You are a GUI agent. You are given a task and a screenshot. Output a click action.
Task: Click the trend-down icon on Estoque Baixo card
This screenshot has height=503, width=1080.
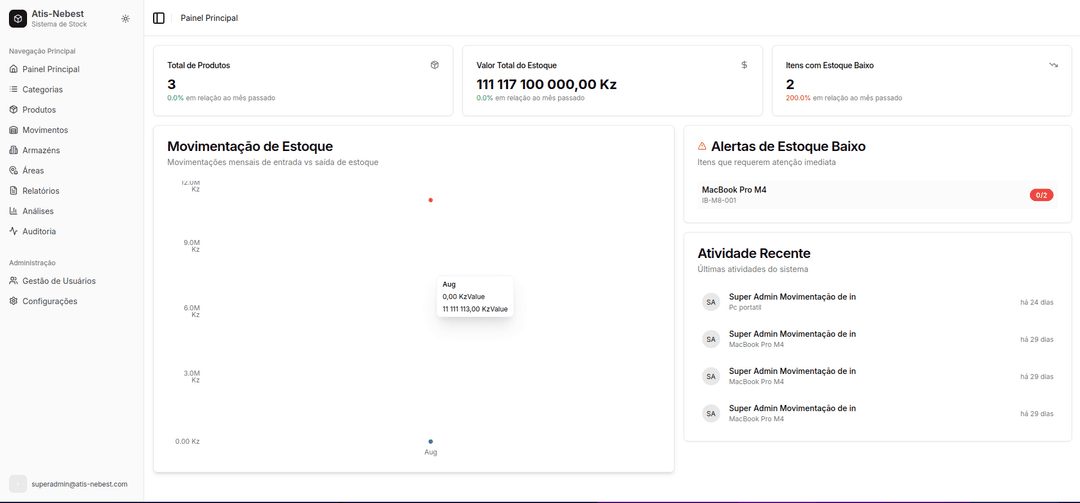[1053, 65]
